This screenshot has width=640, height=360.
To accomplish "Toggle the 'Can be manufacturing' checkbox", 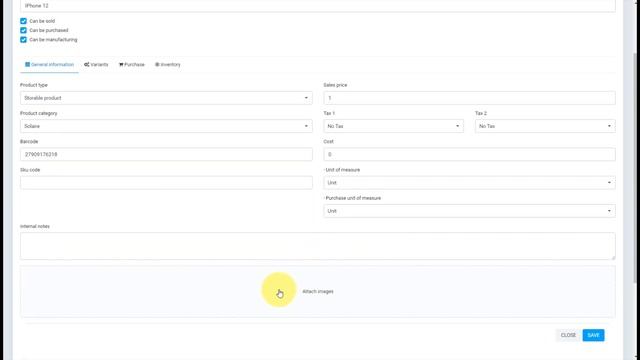I will tap(23, 40).
